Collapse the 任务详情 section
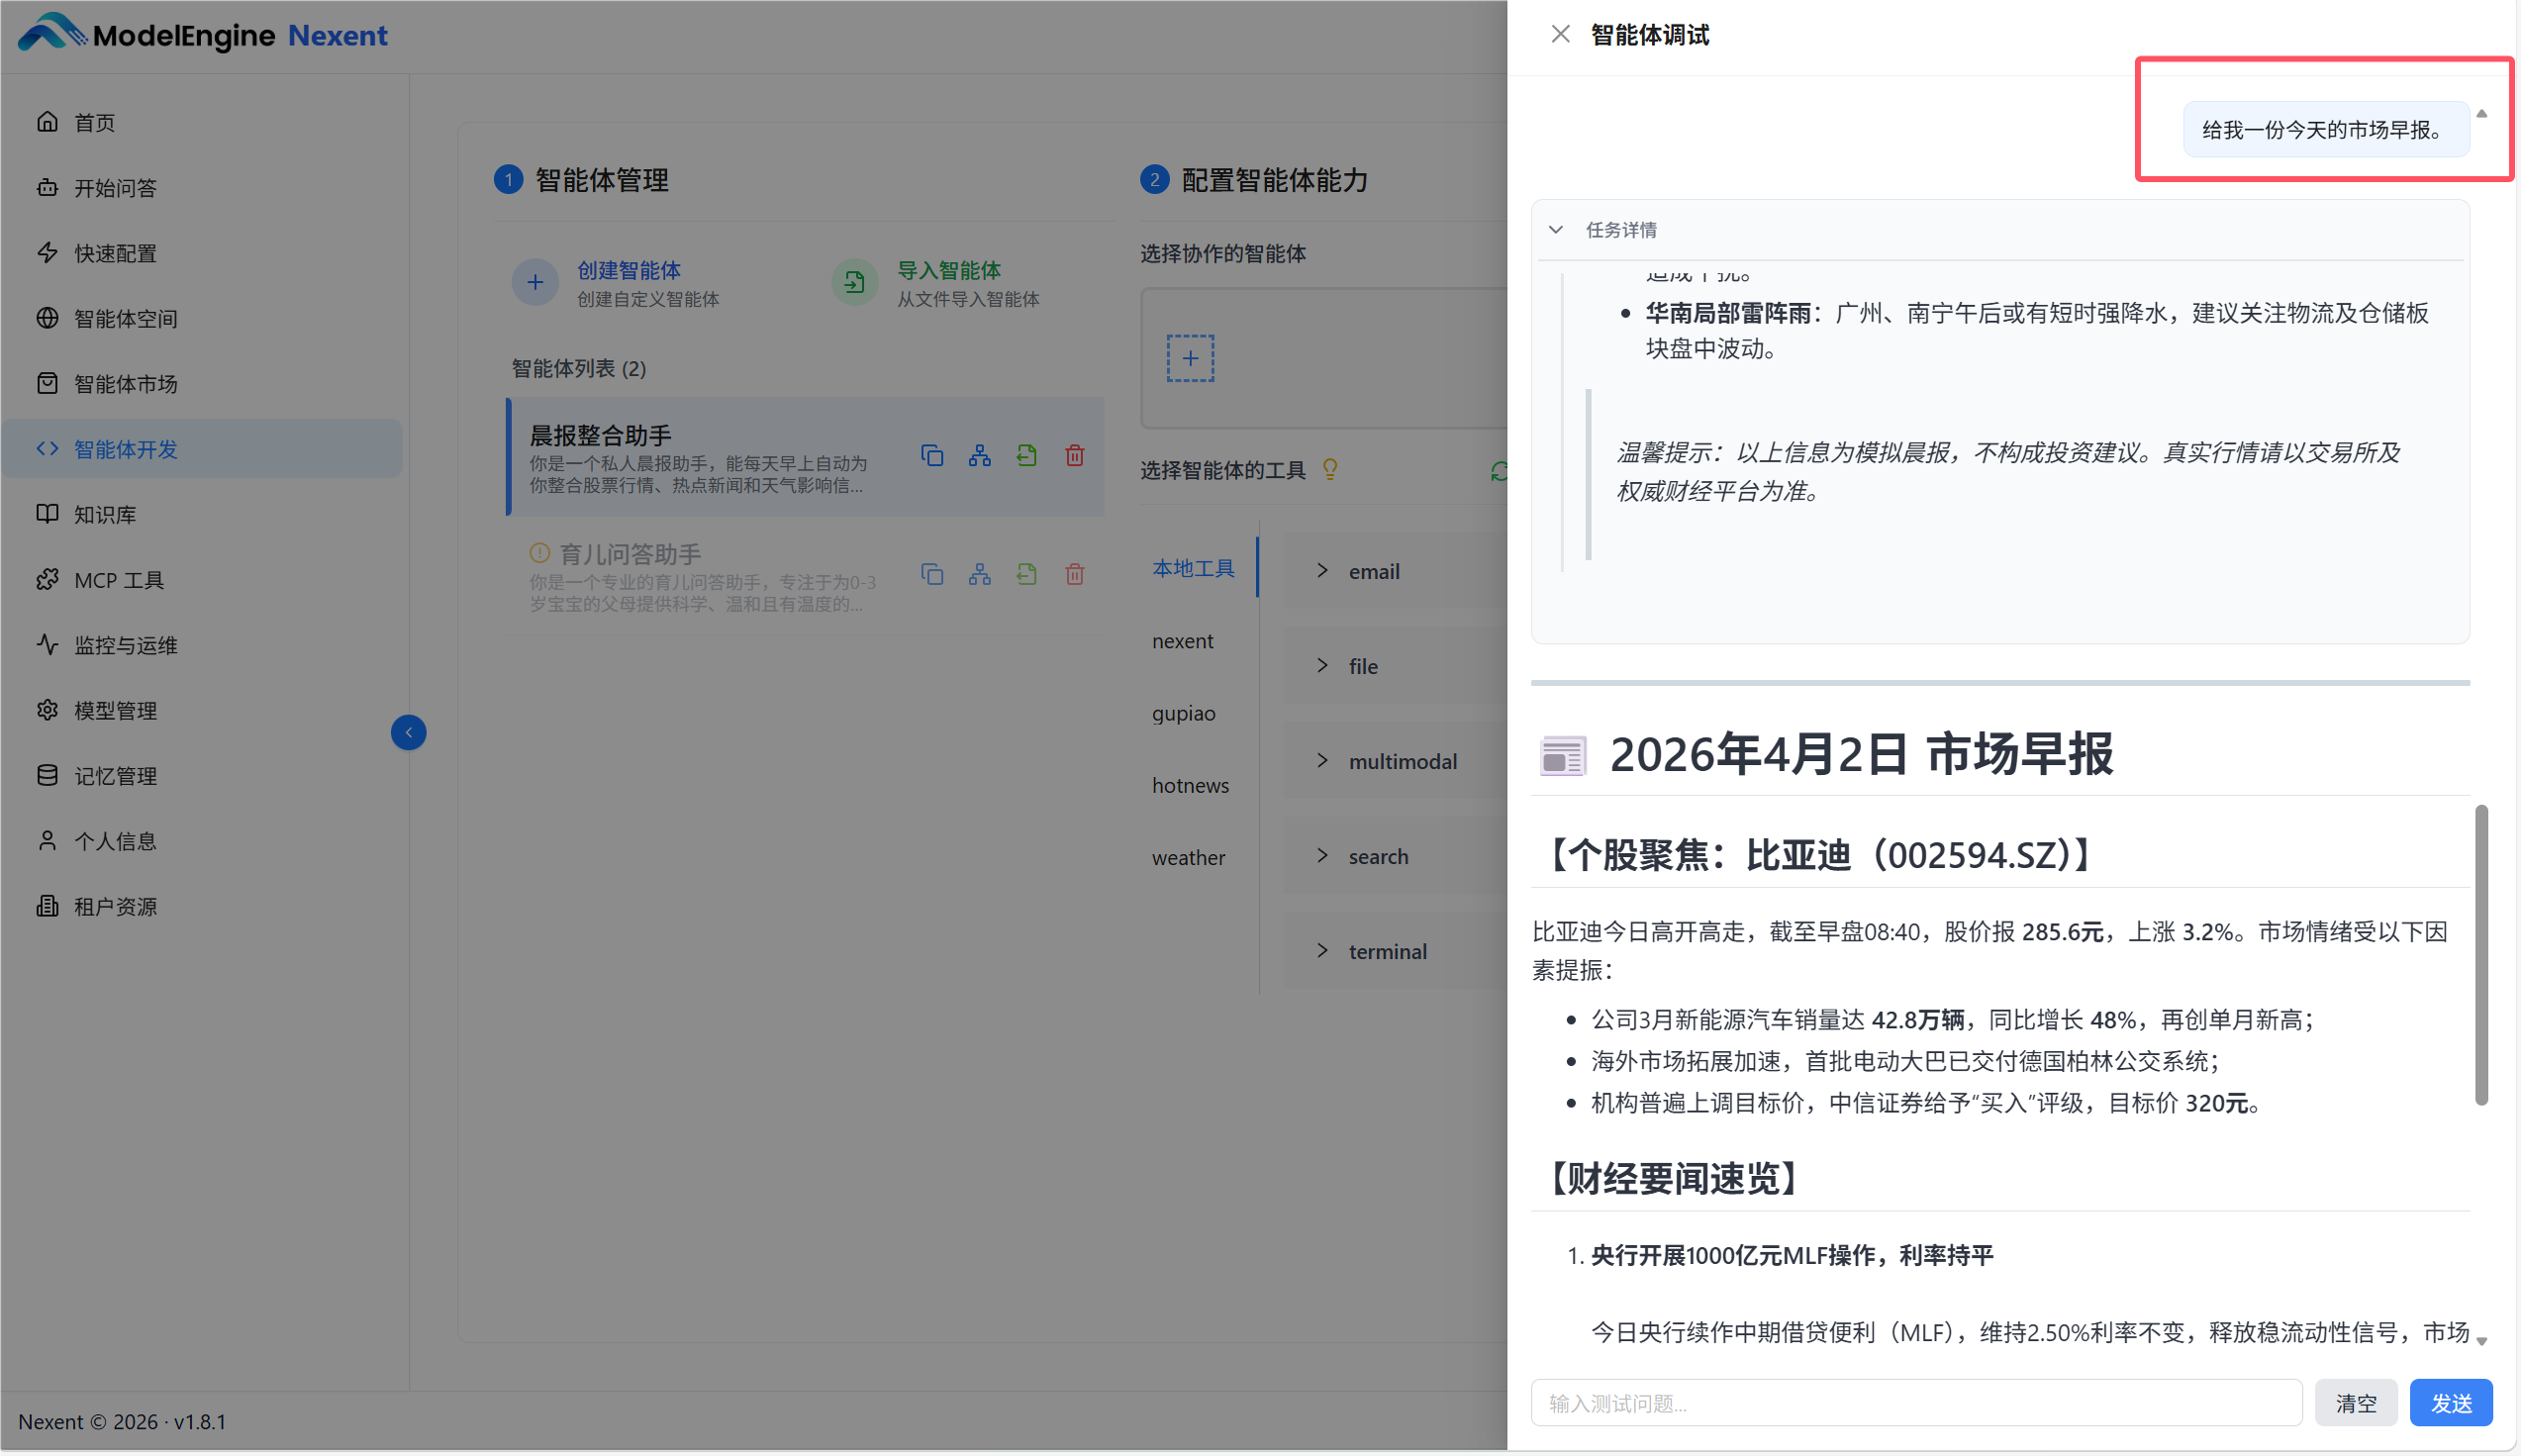Viewport: 2521px width, 1456px height. tap(1556, 230)
